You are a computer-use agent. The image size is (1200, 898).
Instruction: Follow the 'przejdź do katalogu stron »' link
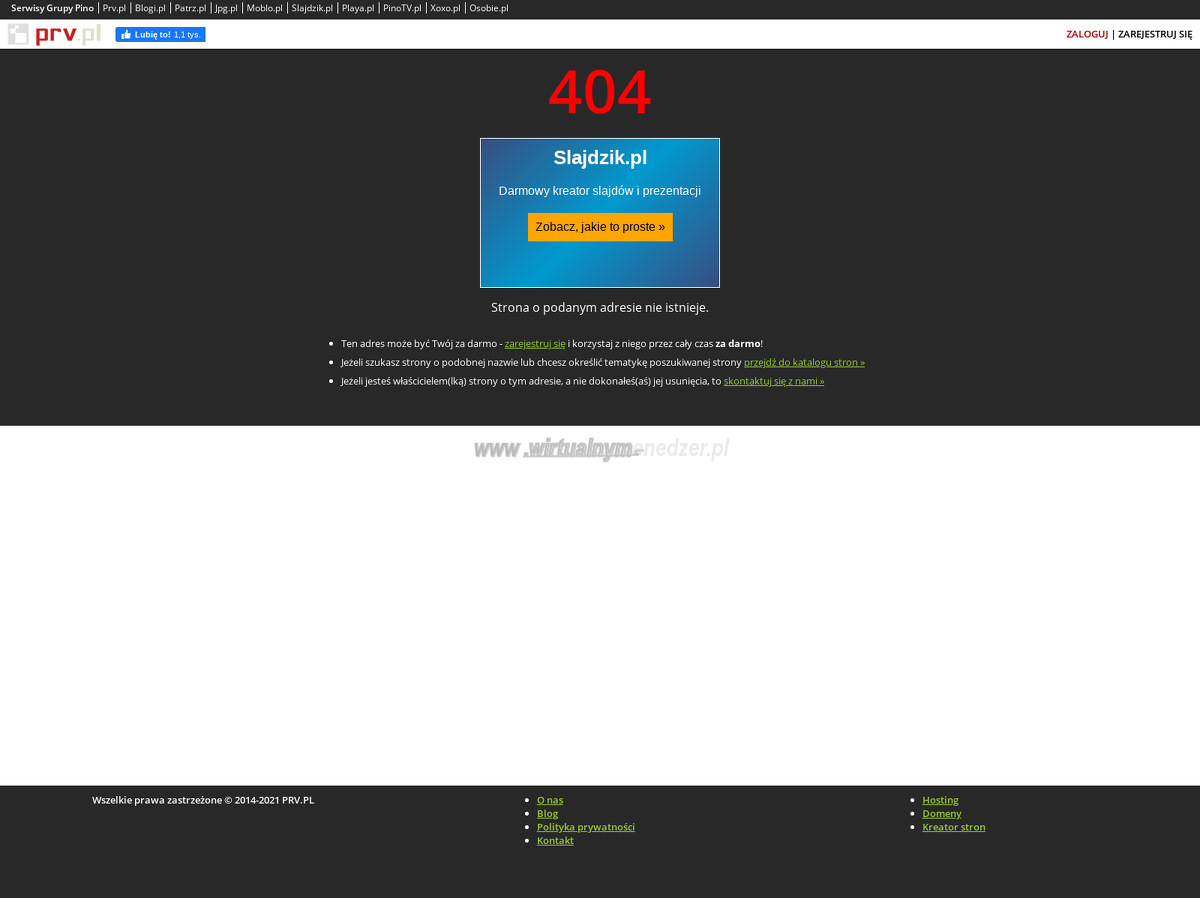pyautogui.click(x=804, y=363)
